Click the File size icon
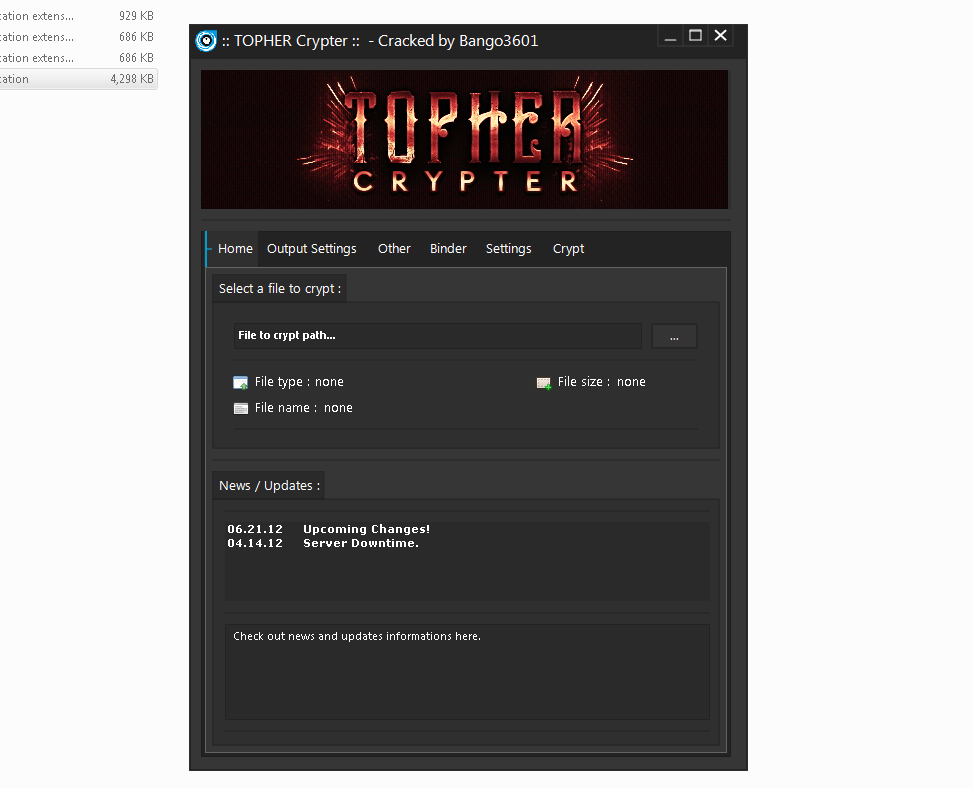Viewport: 974px width, 788px height. pos(544,383)
